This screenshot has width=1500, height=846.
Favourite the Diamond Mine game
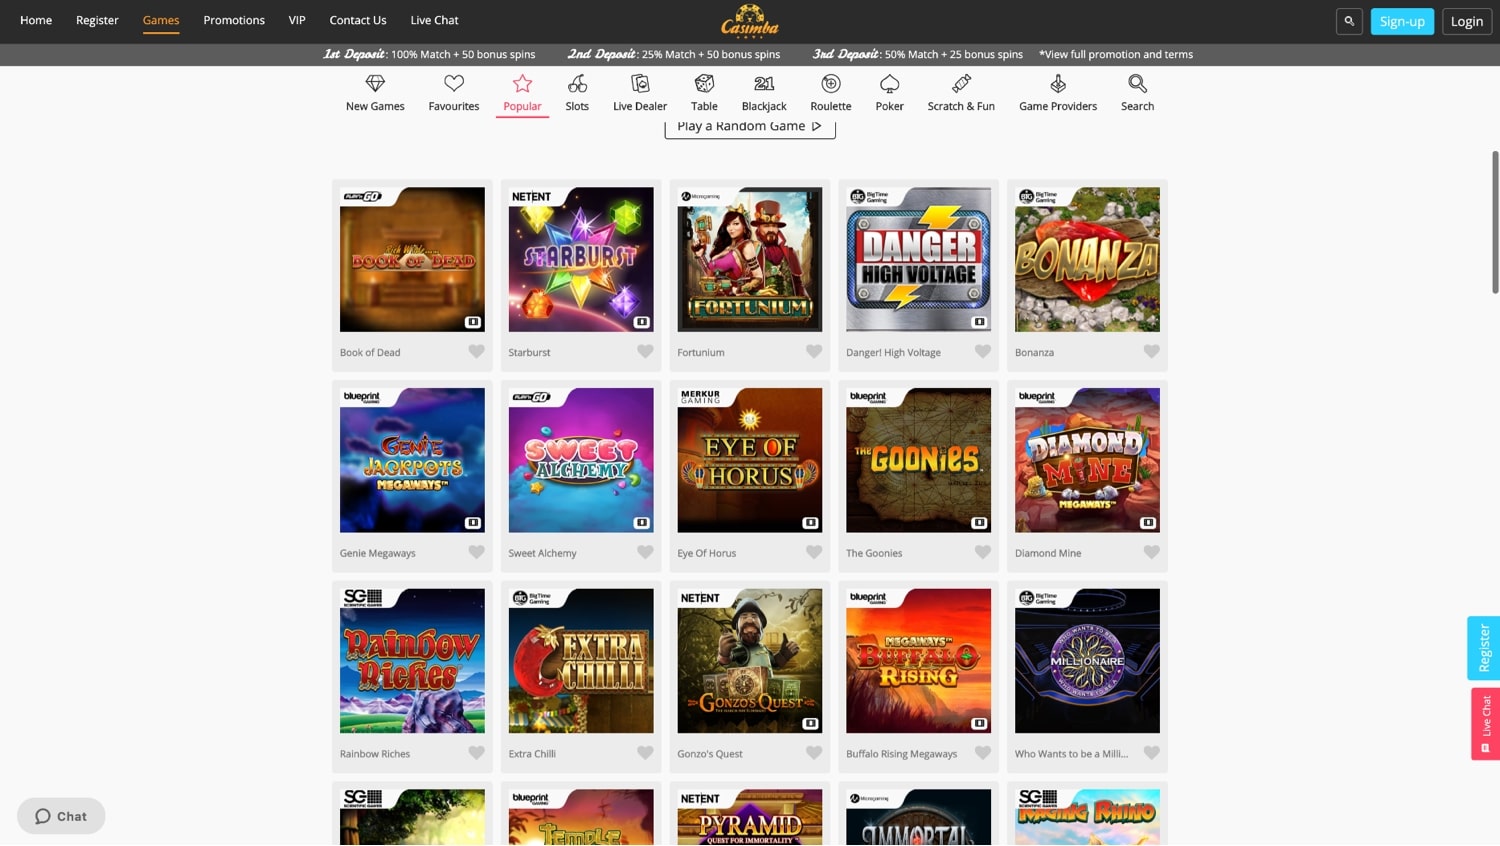click(x=1152, y=552)
